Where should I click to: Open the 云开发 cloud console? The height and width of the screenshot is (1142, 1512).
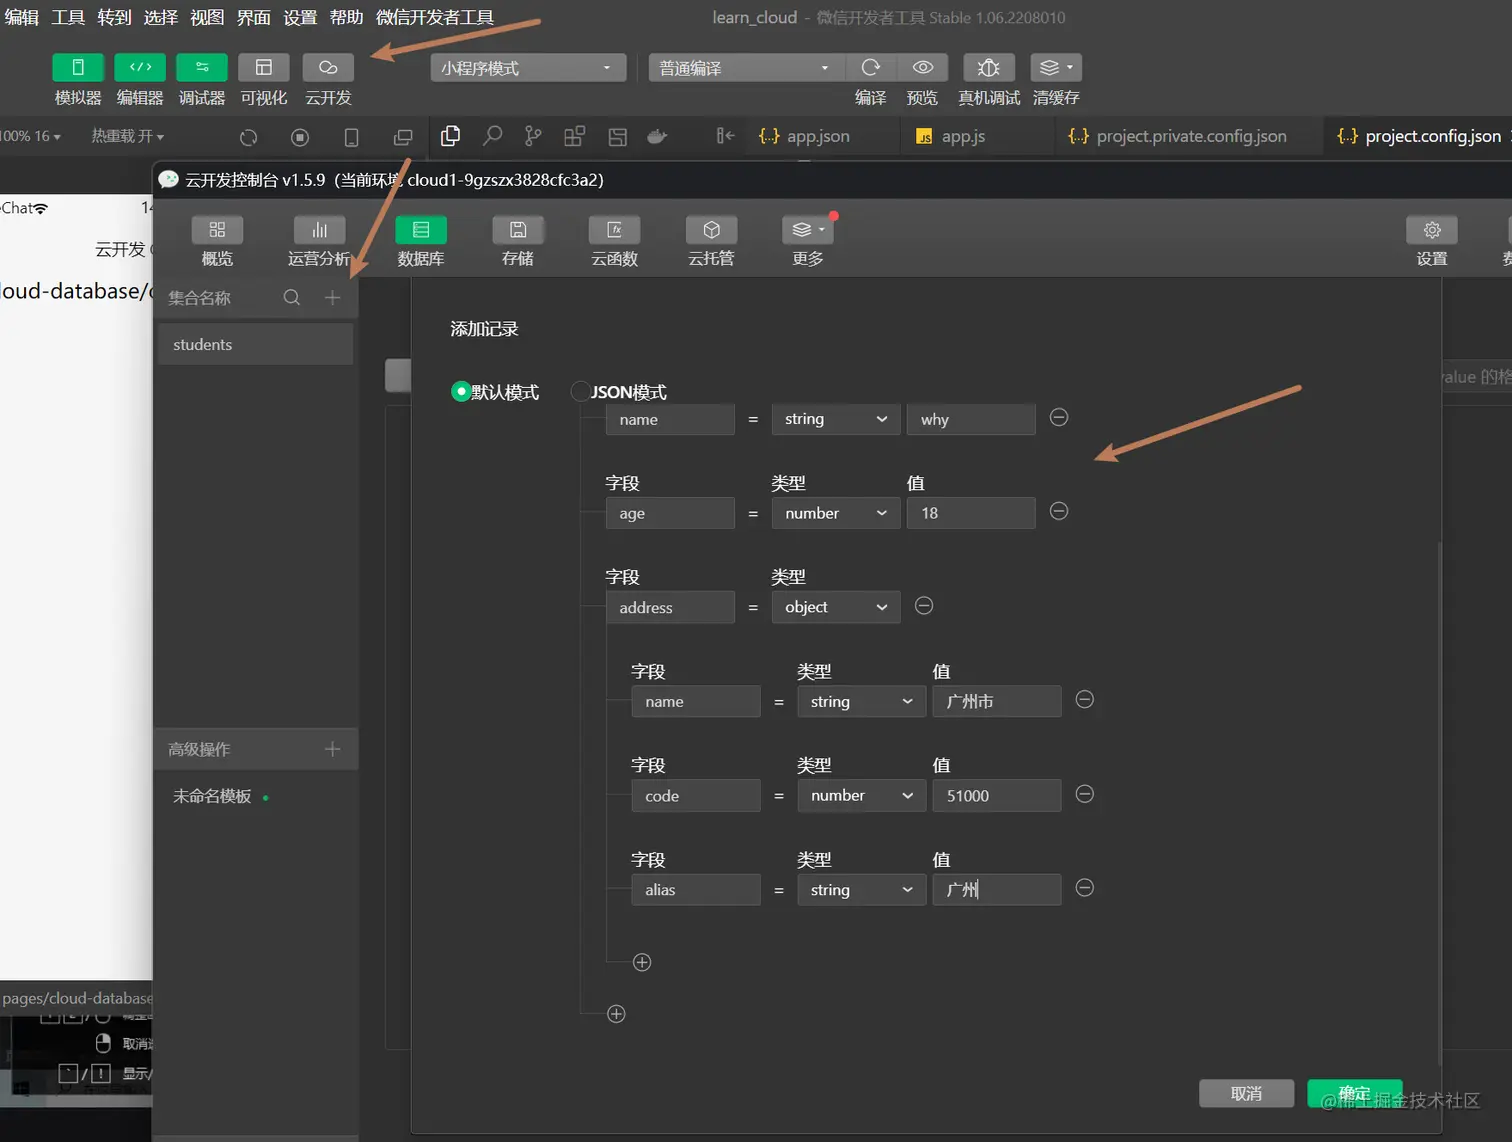pos(328,67)
